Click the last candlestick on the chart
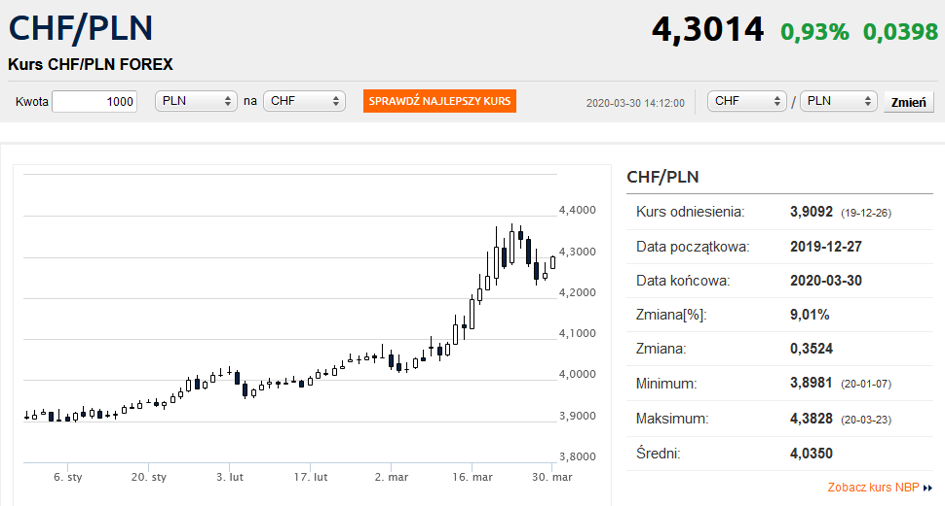Viewport: 945px width, 506px height. (553, 262)
